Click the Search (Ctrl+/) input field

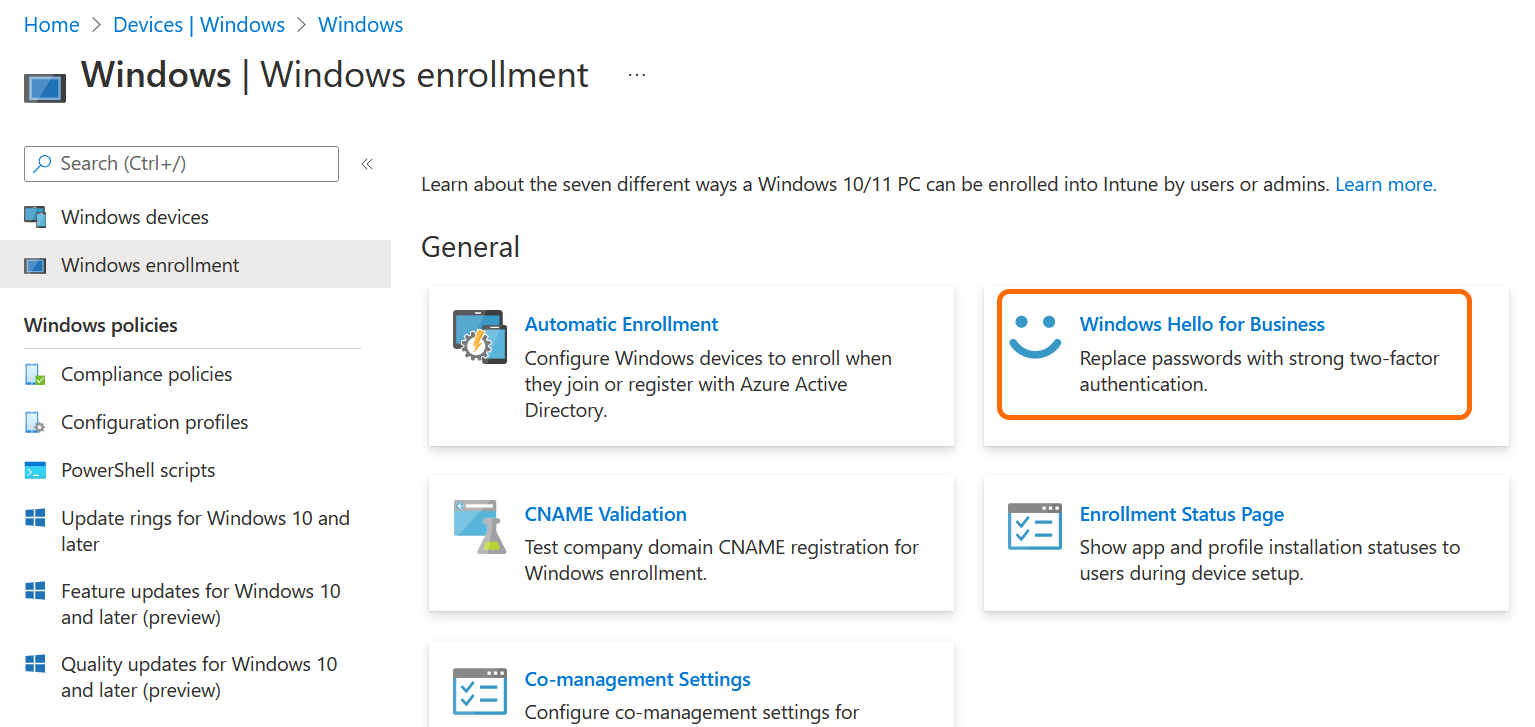pos(190,164)
